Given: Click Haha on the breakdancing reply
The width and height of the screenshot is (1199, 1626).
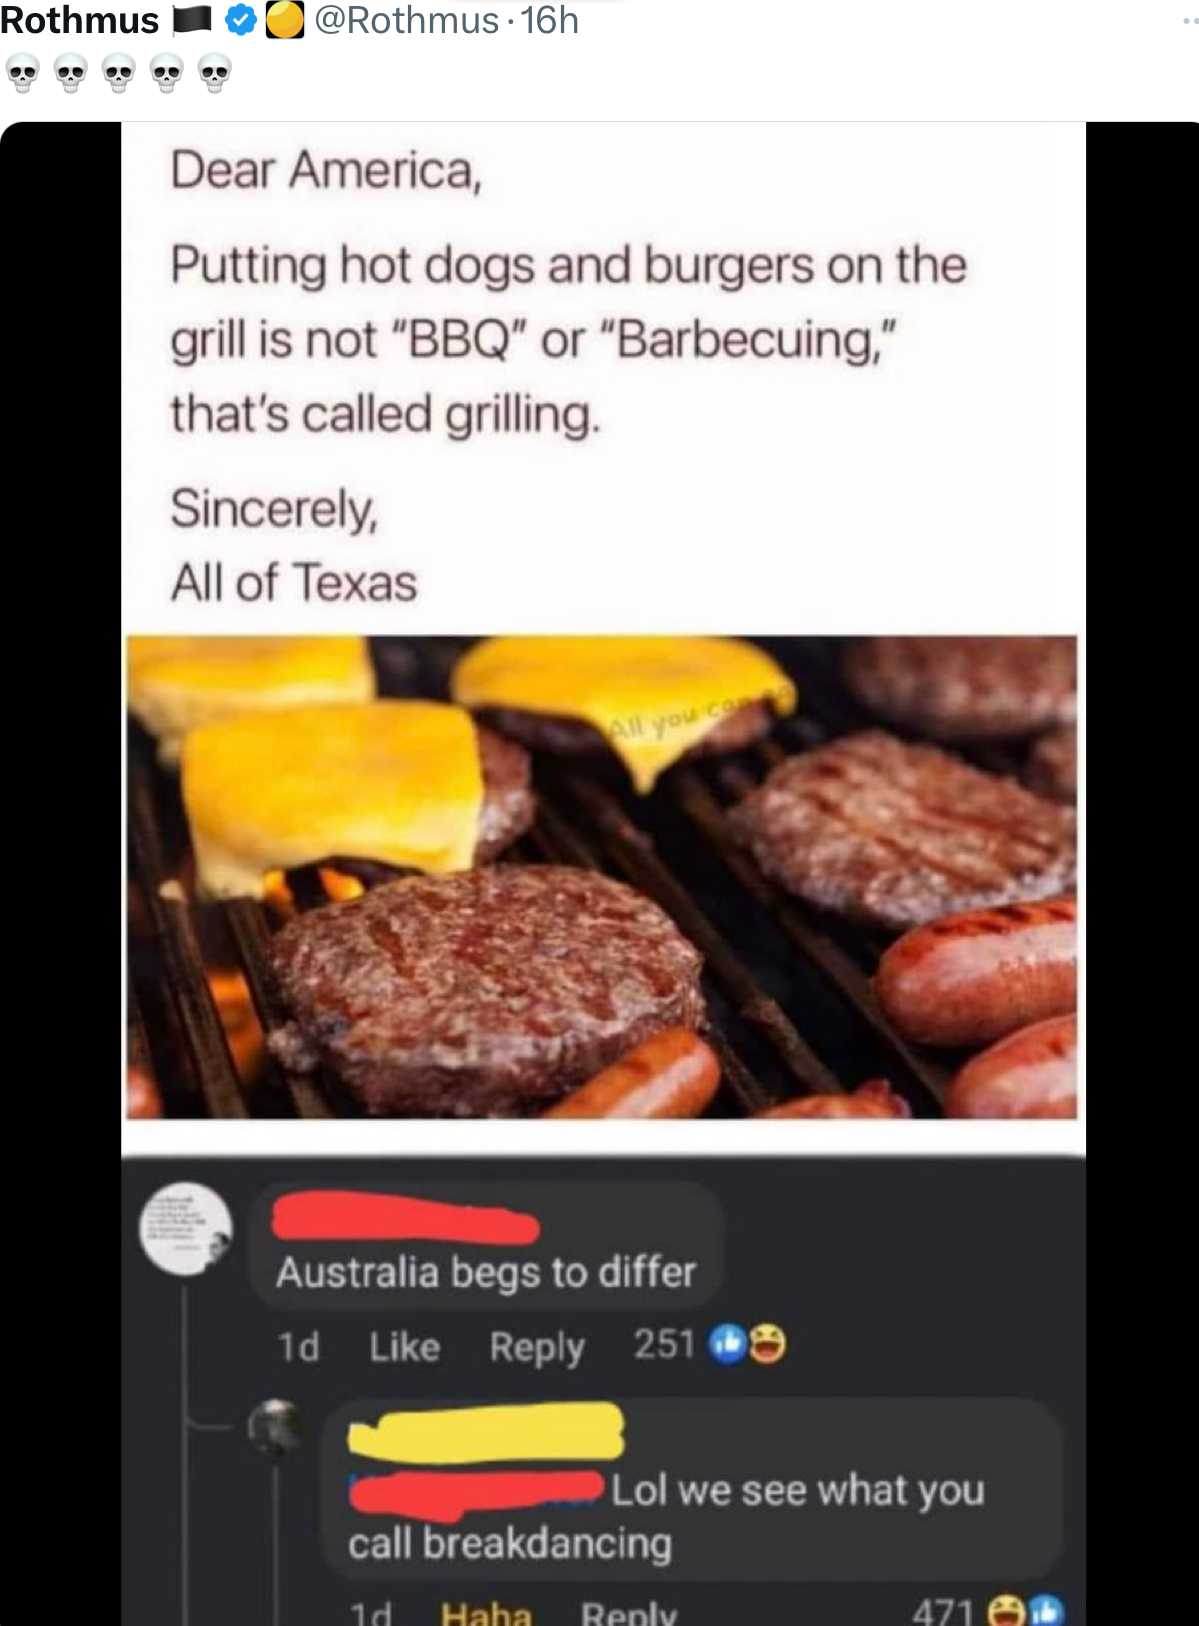Looking at the screenshot, I should [x=487, y=1612].
